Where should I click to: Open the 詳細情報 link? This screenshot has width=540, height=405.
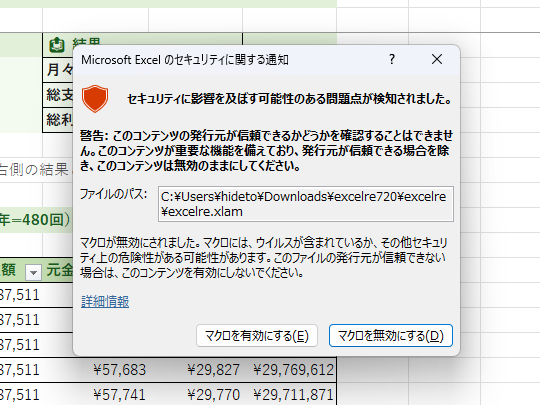(x=105, y=301)
